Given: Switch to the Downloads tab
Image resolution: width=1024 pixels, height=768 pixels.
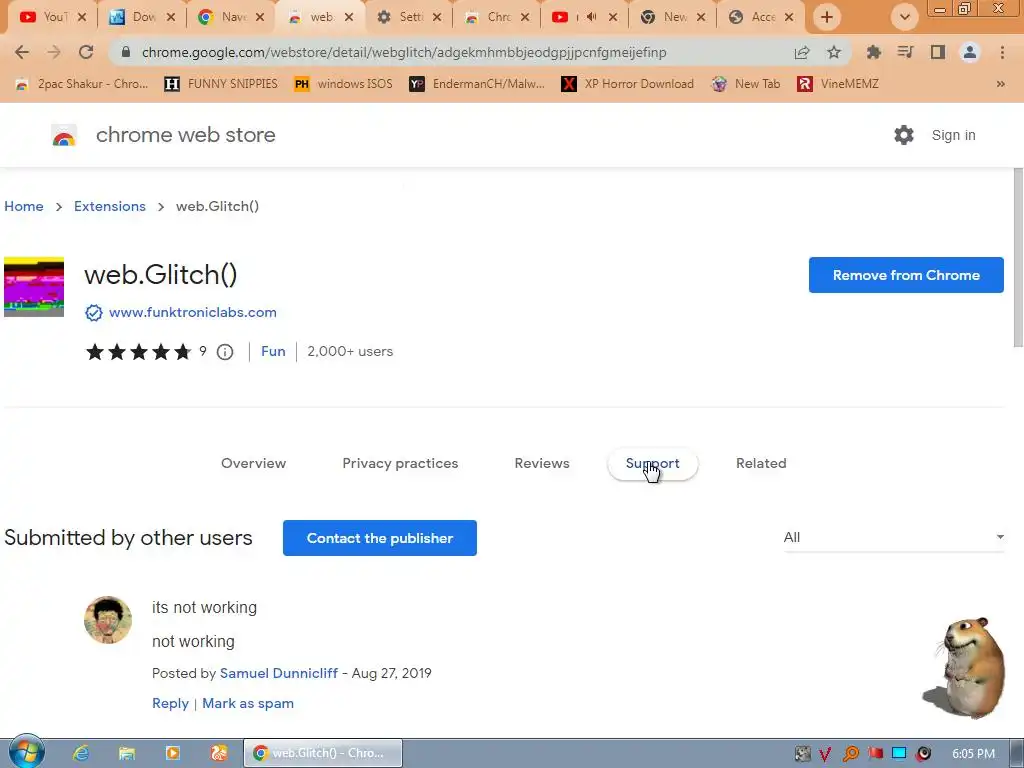Looking at the screenshot, I should tap(142, 17).
